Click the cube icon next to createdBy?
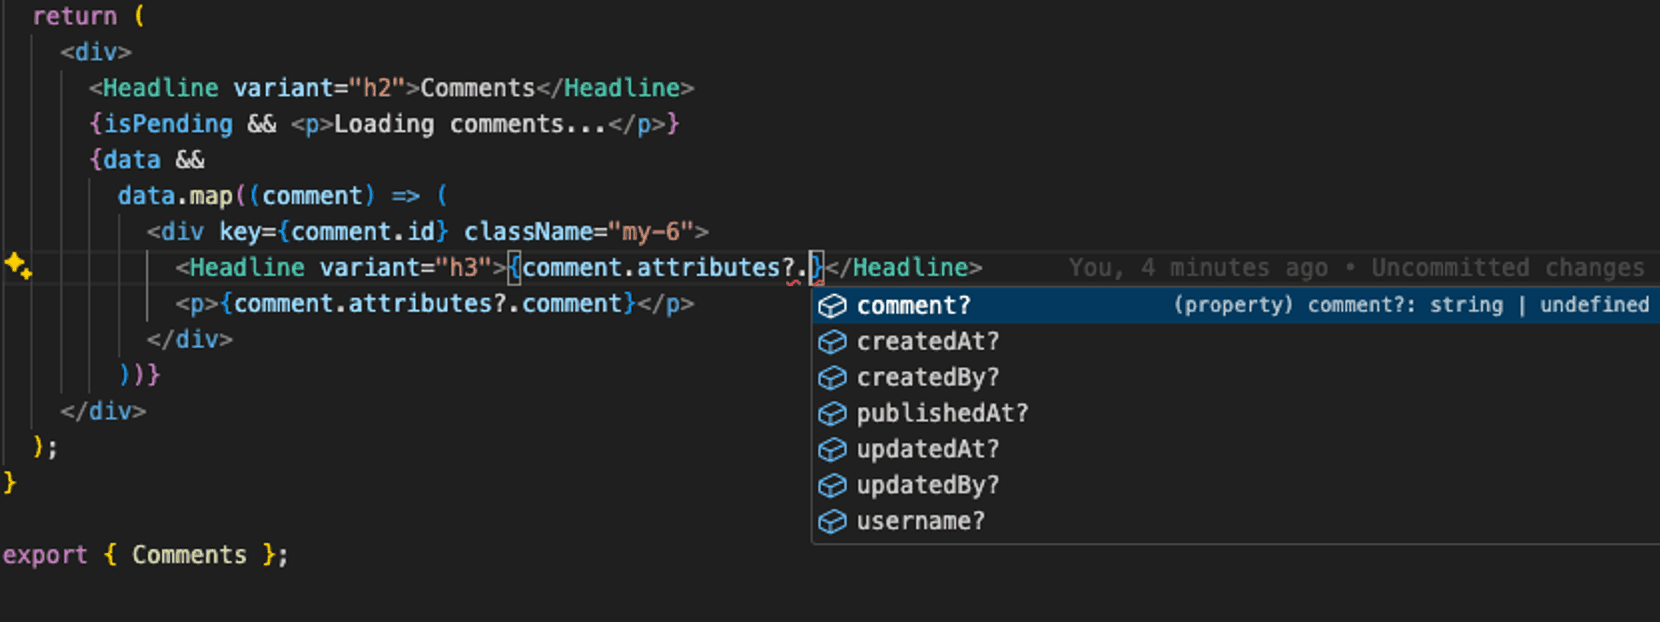The width and height of the screenshot is (1660, 622). pos(832,378)
